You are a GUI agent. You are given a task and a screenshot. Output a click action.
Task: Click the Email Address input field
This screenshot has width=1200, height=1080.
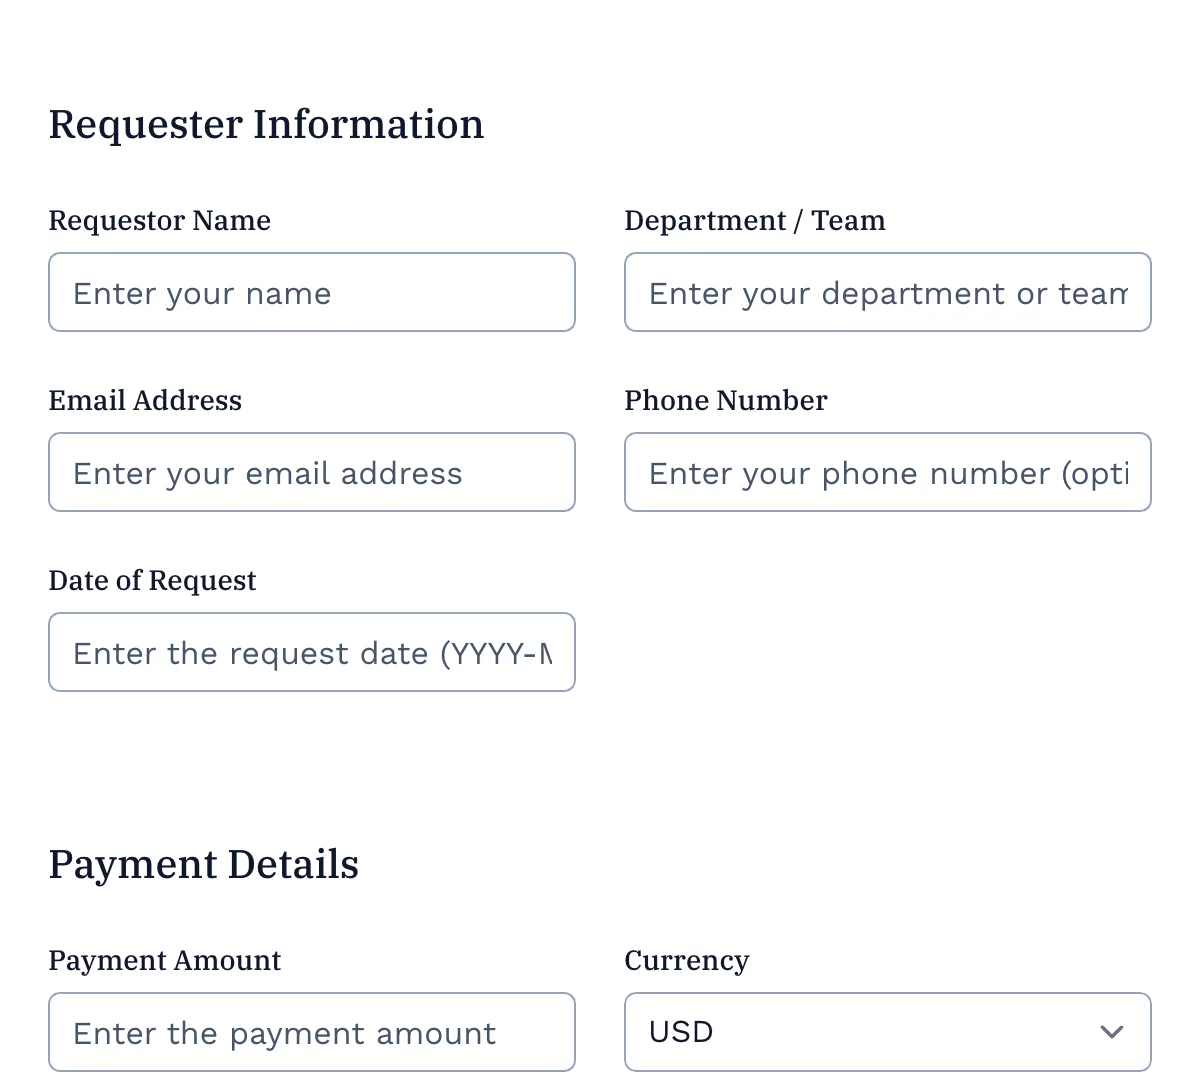[312, 472]
